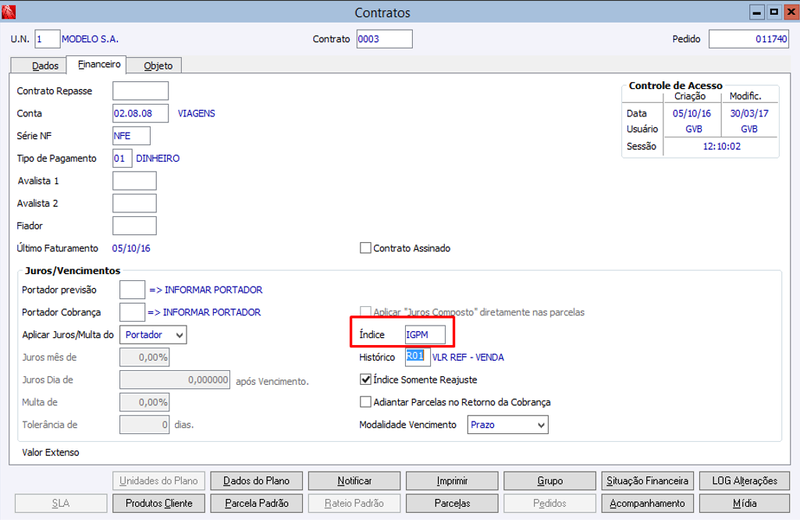Click the Sessão time 12:10:02

pos(721,146)
